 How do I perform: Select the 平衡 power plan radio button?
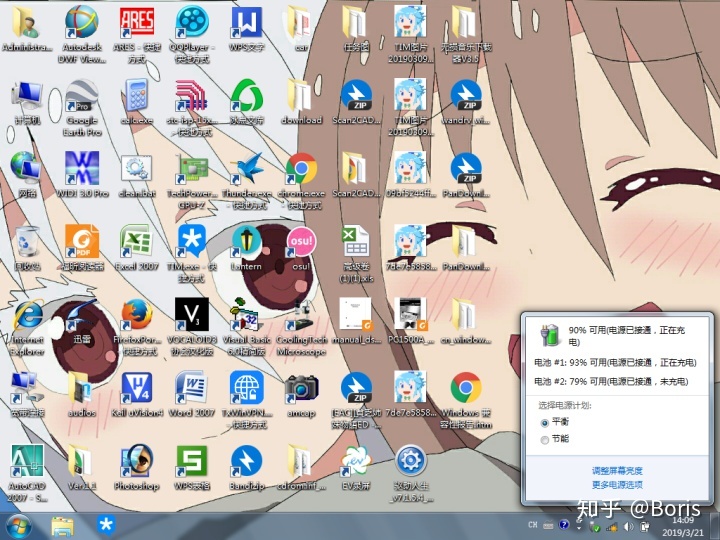coord(545,423)
